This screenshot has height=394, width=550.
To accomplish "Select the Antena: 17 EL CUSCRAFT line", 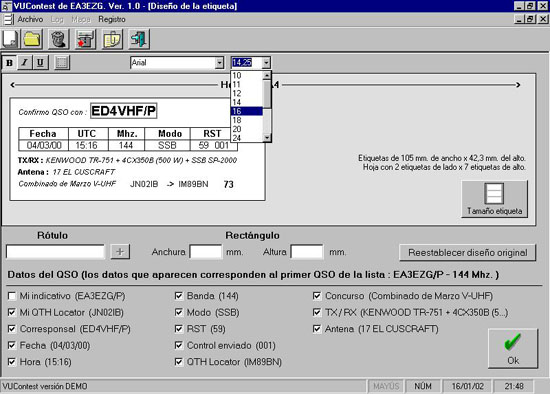I will [66, 172].
